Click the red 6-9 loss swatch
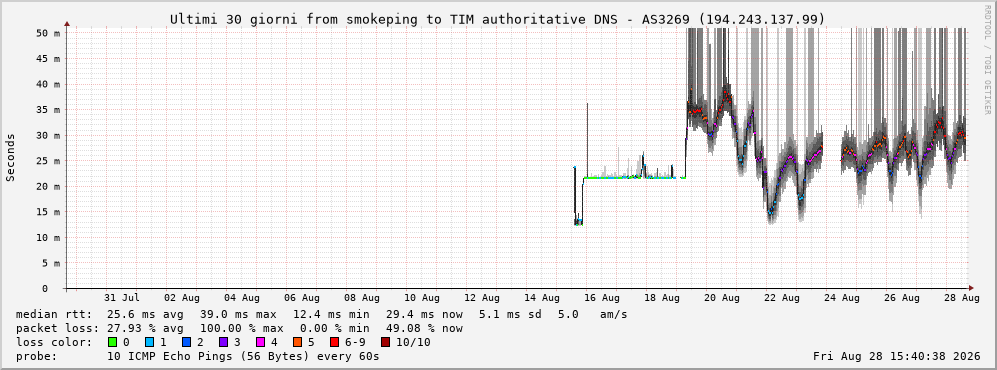This screenshot has height=370, width=997. 334,342
